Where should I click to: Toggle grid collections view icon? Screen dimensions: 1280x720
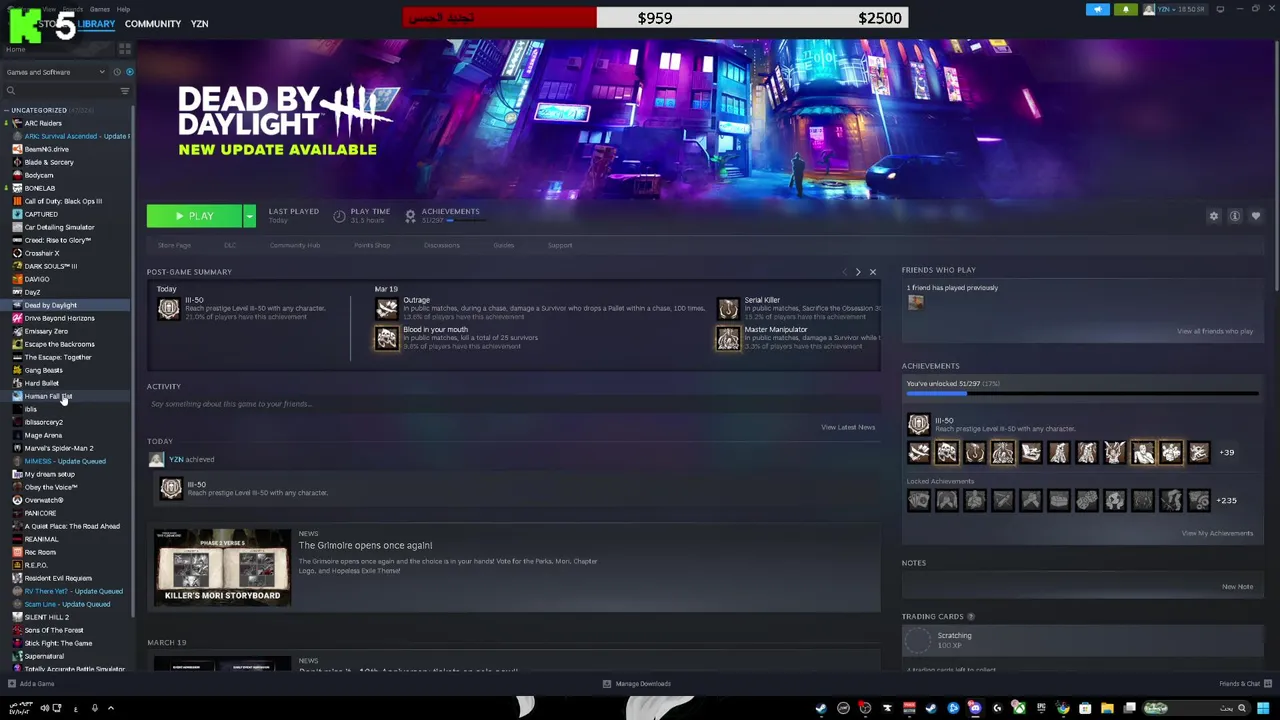pos(125,48)
